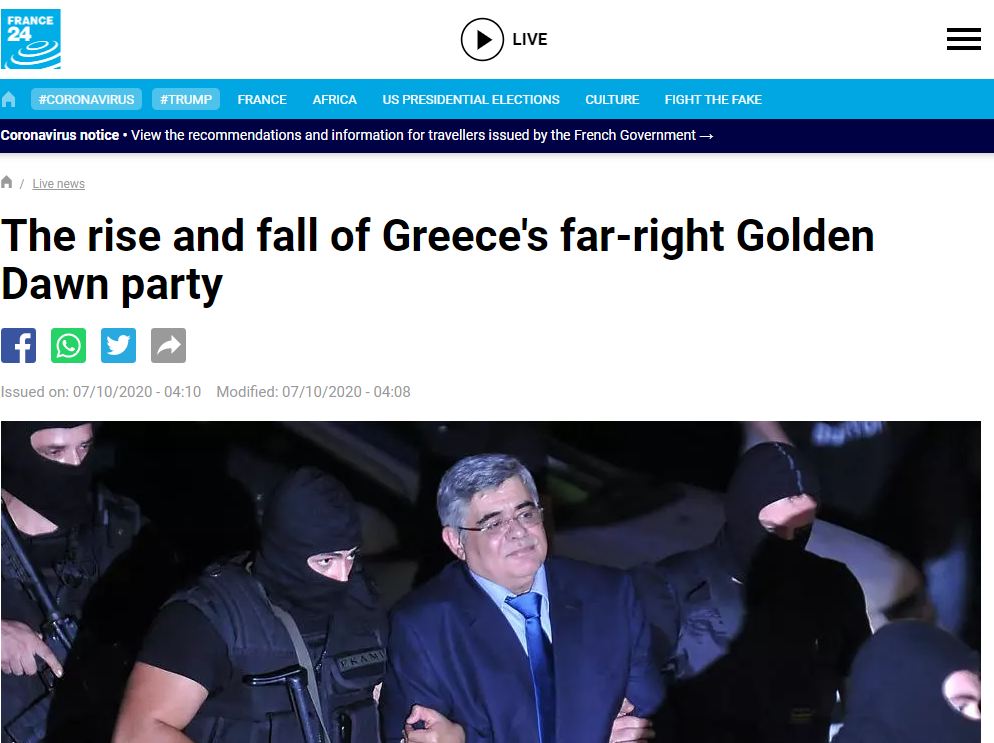This screenshot has height=743, width=994.
Task: Click the breadcrumb home icon
Action: point(7,183)
